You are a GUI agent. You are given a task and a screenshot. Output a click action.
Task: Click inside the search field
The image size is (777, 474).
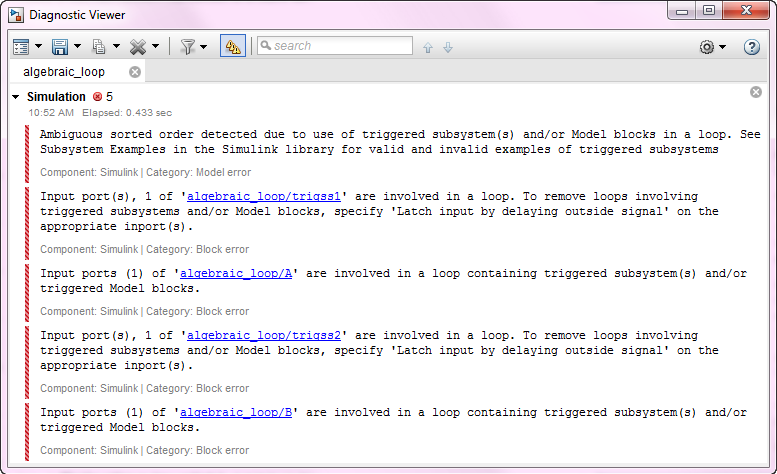pos(335,46)
